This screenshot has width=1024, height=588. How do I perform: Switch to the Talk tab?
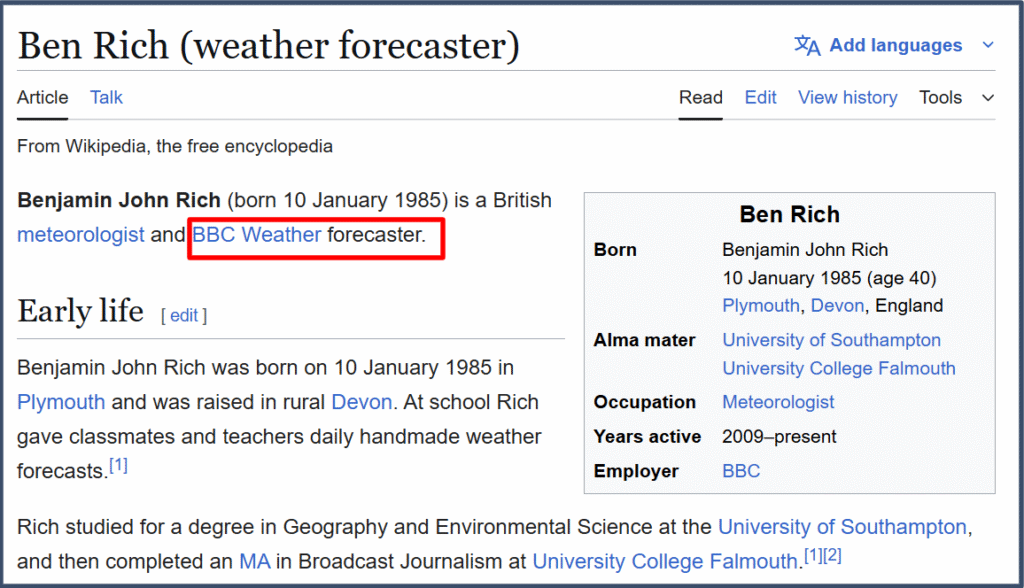tap(106, 97)
